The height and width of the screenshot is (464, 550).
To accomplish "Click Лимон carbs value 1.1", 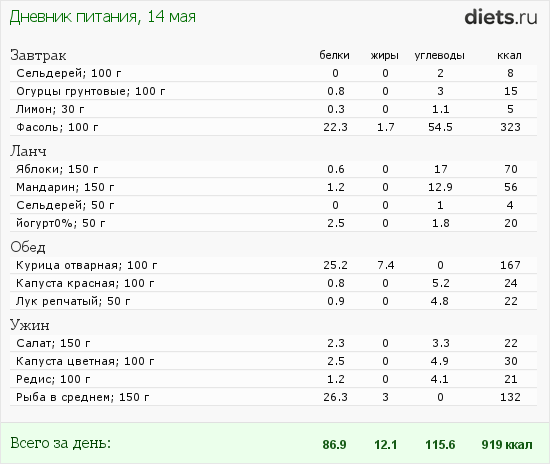I will point(441,109).
